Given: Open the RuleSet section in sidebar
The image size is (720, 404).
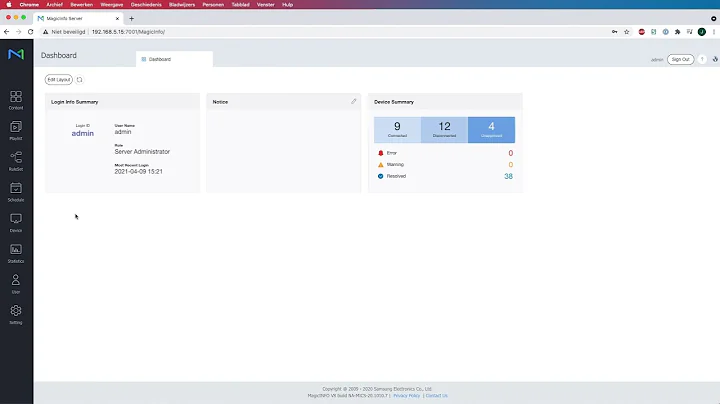Looking at the screenshot, I should [16, 161].
